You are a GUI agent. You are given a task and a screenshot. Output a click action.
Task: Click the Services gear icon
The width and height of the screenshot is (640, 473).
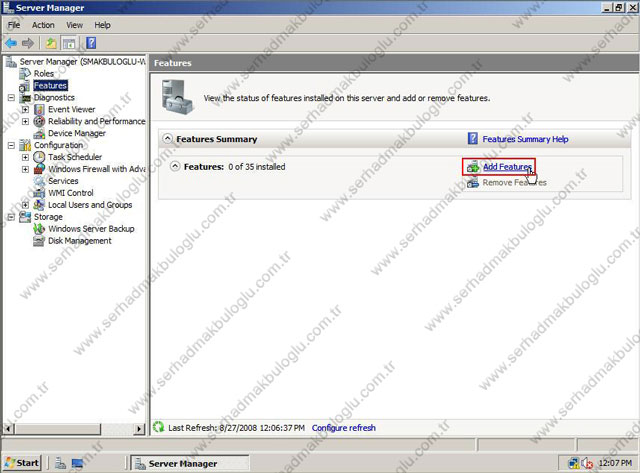coord(39,181)
